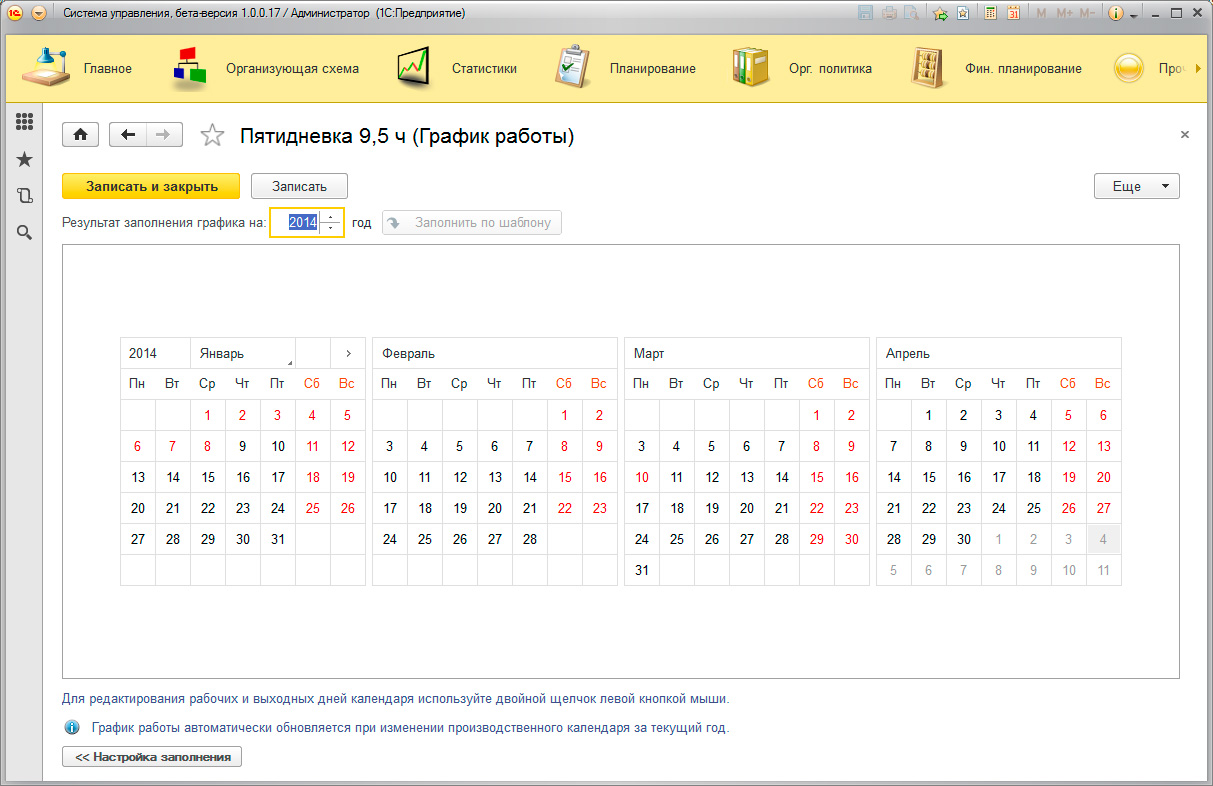Image resolution: width=1213 pixels, height=786 pixels.
Task: Open the Январь month selector
Action: pyautogui.click(x=242, y=353)
